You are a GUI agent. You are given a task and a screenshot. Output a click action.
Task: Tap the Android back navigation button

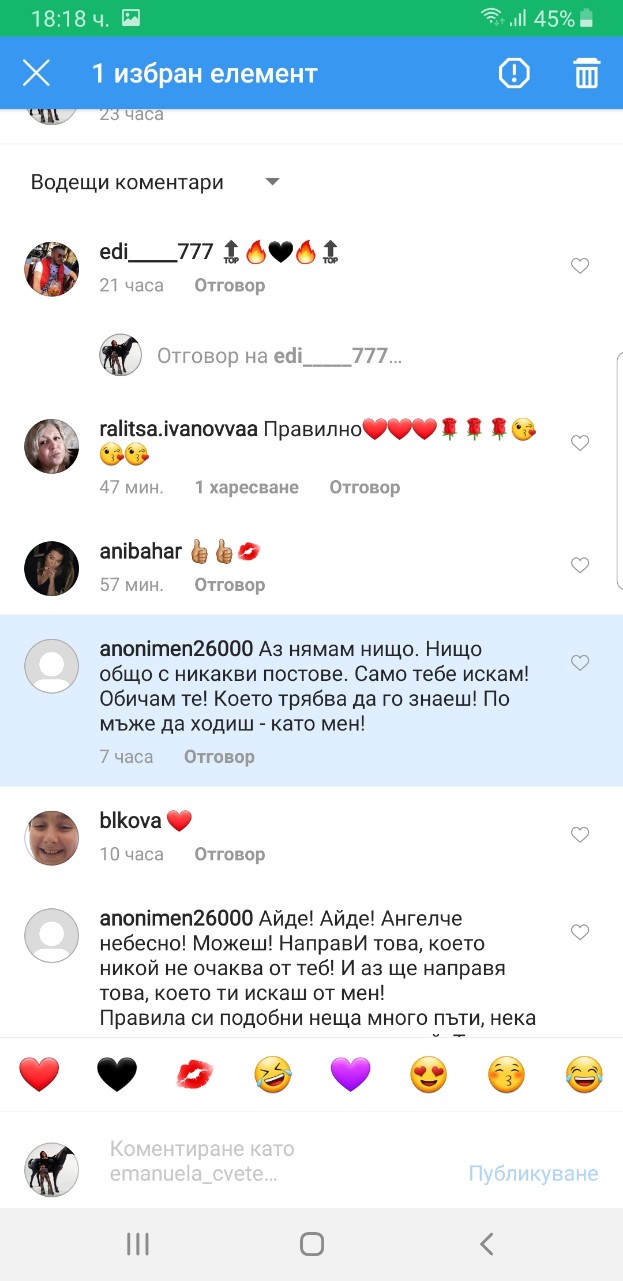486,1244
